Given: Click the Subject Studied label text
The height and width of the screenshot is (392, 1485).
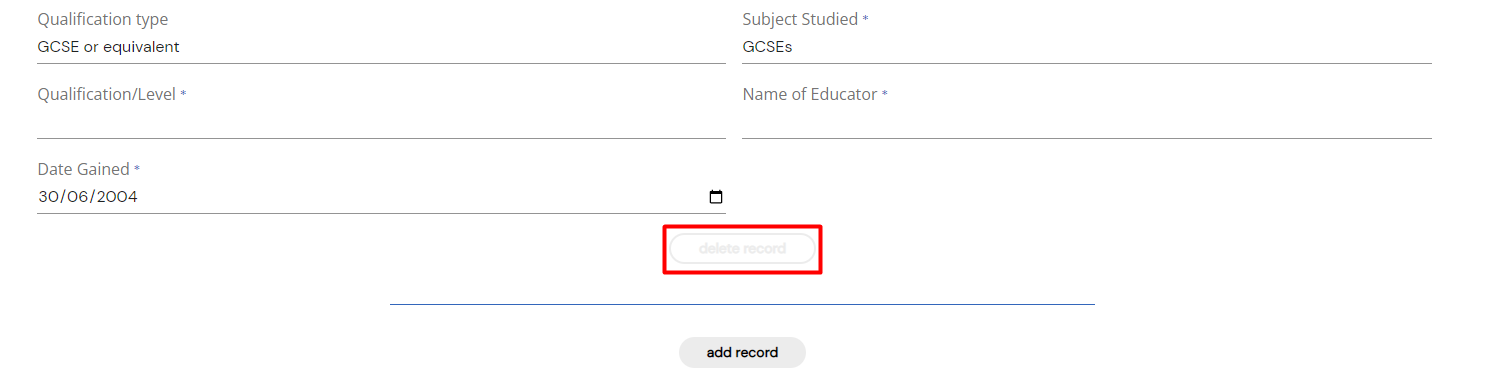Looking at the screenshot, I should (x=800, y=20).
